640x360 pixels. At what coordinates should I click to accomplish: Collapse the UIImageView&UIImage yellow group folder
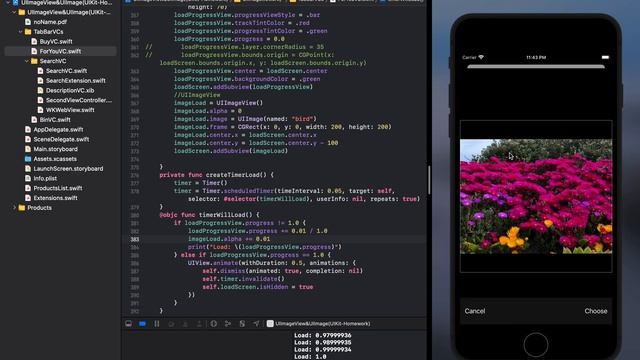click(15, 12)
